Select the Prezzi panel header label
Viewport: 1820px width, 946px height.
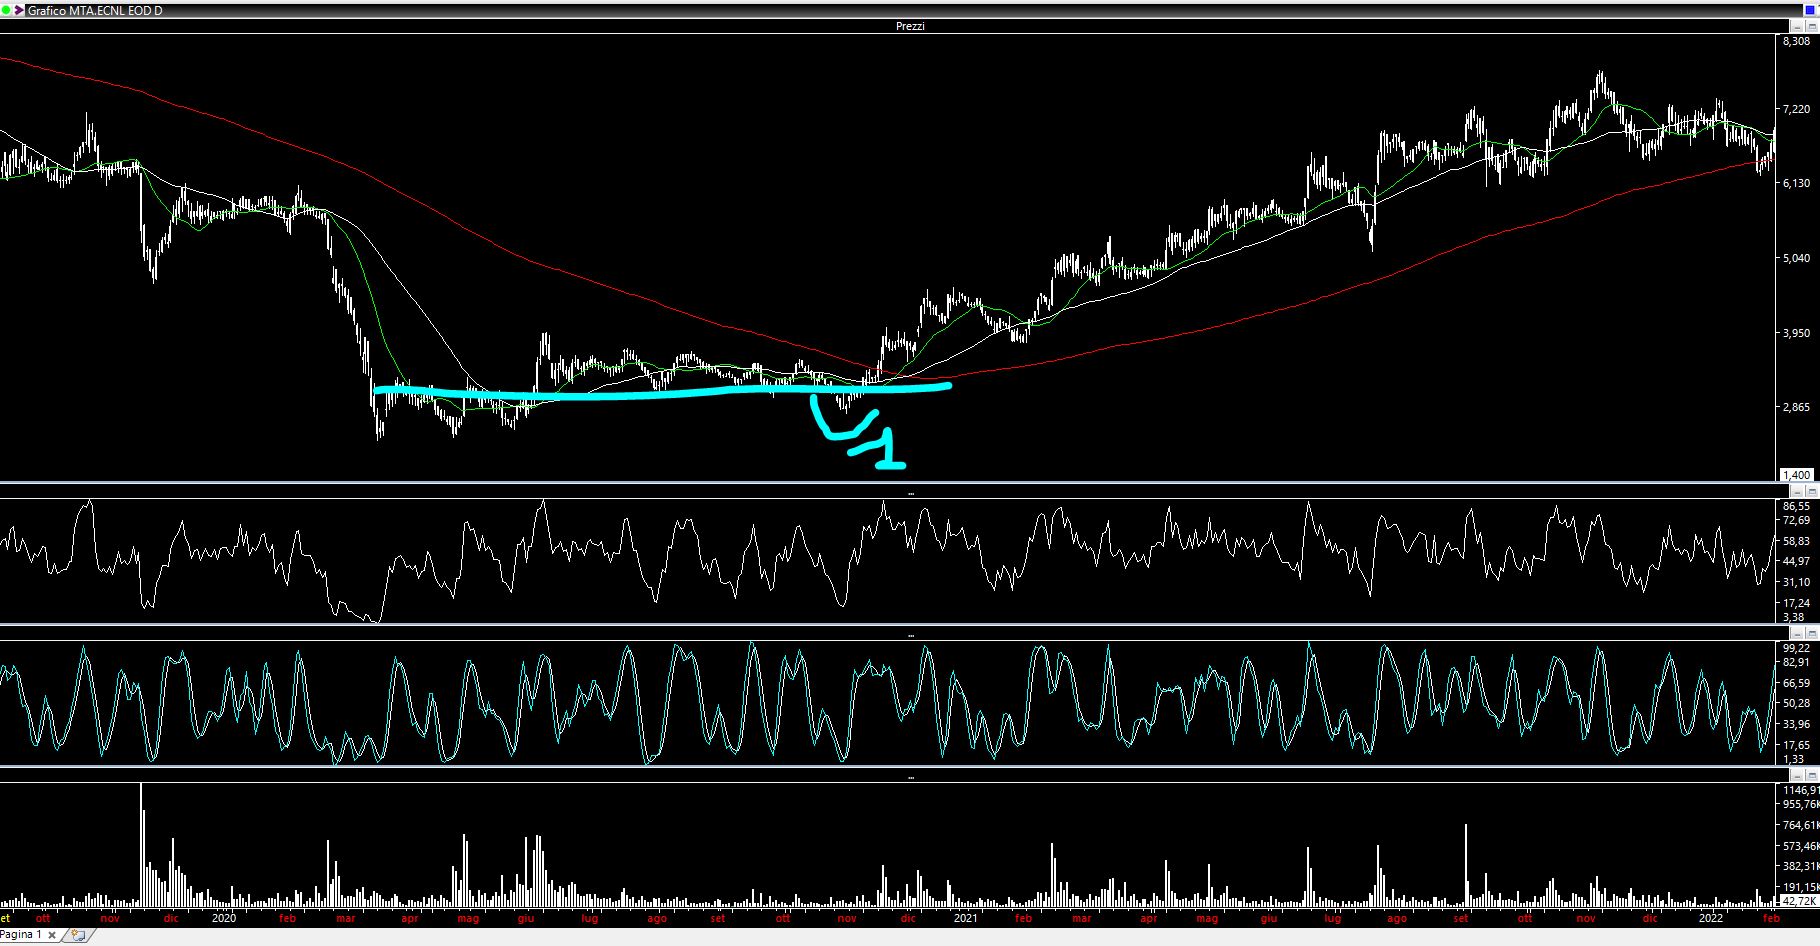click(910, 26)
